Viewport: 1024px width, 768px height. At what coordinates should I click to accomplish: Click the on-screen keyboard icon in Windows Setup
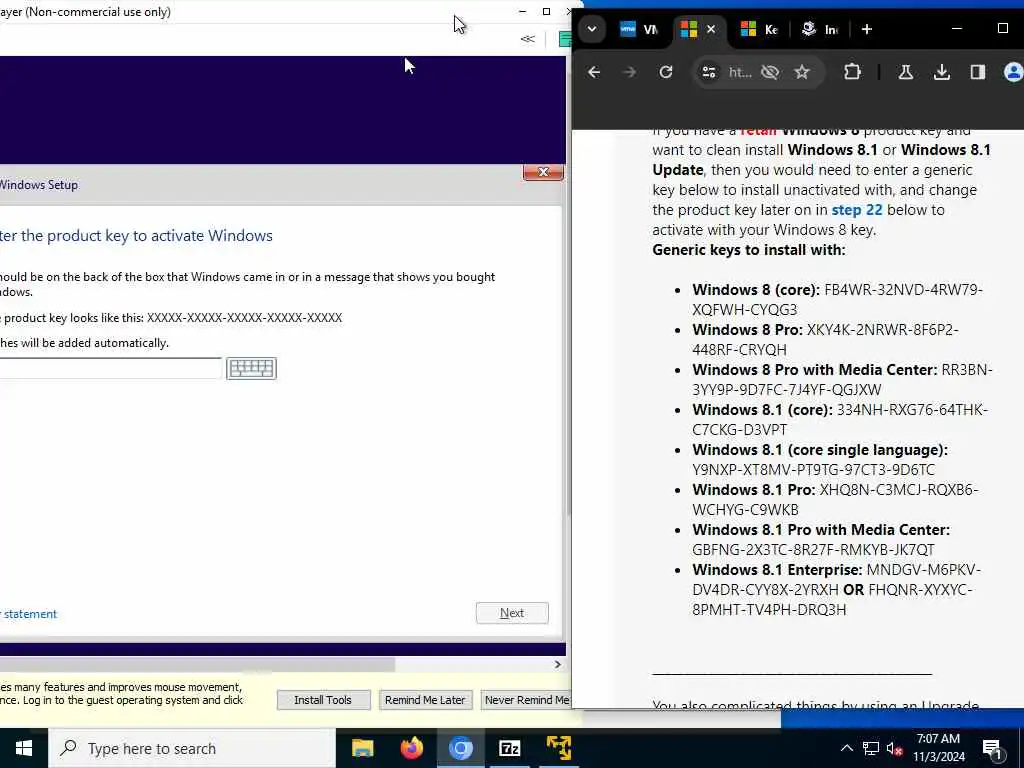click(x=251, y=368)
